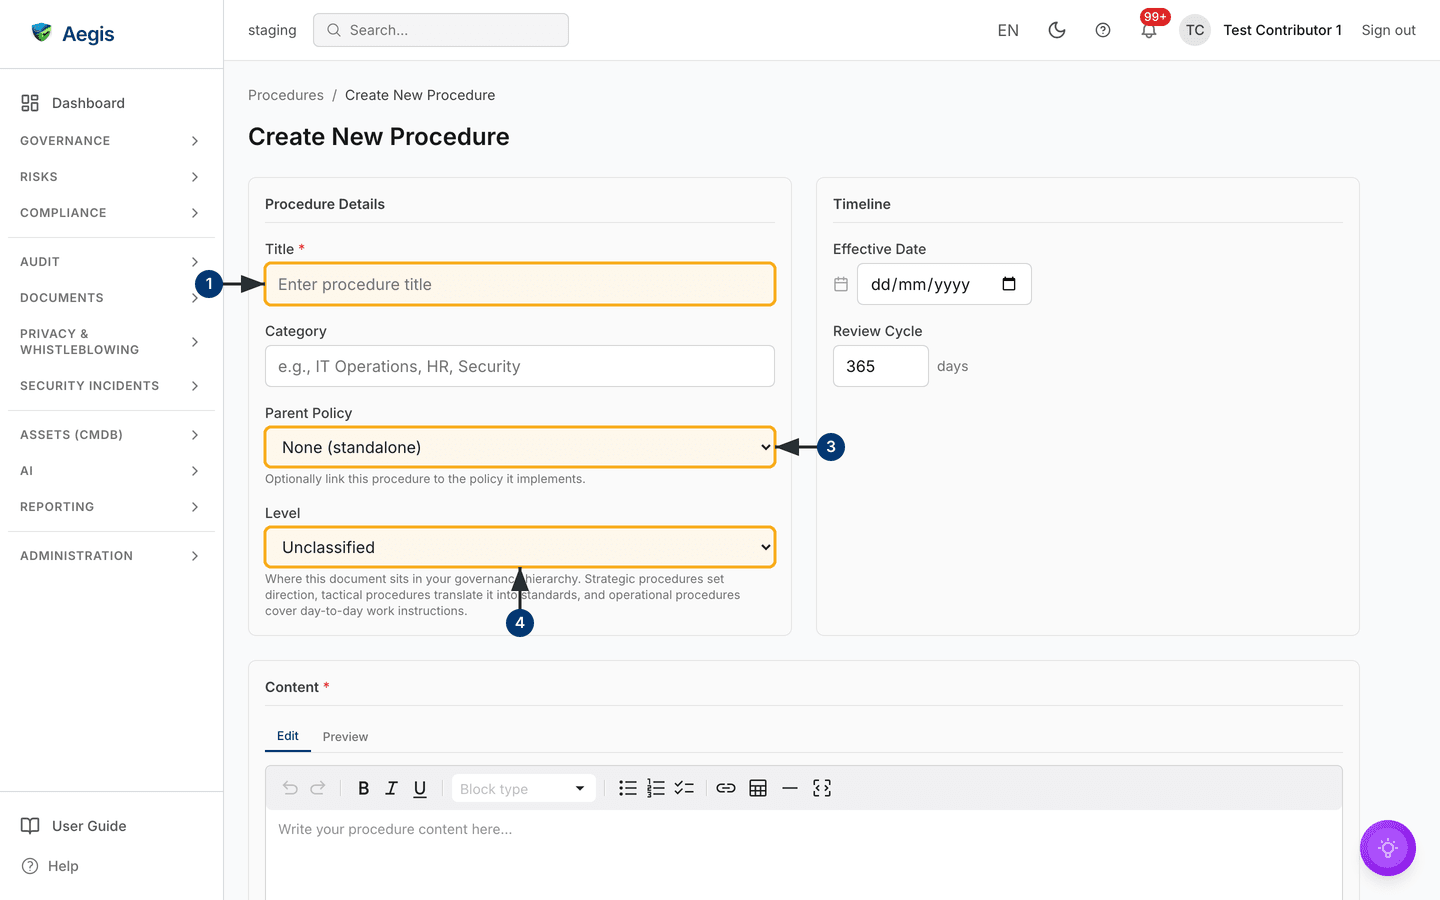
Task: Click the TC user avatar
Action: pos(1195,30)
